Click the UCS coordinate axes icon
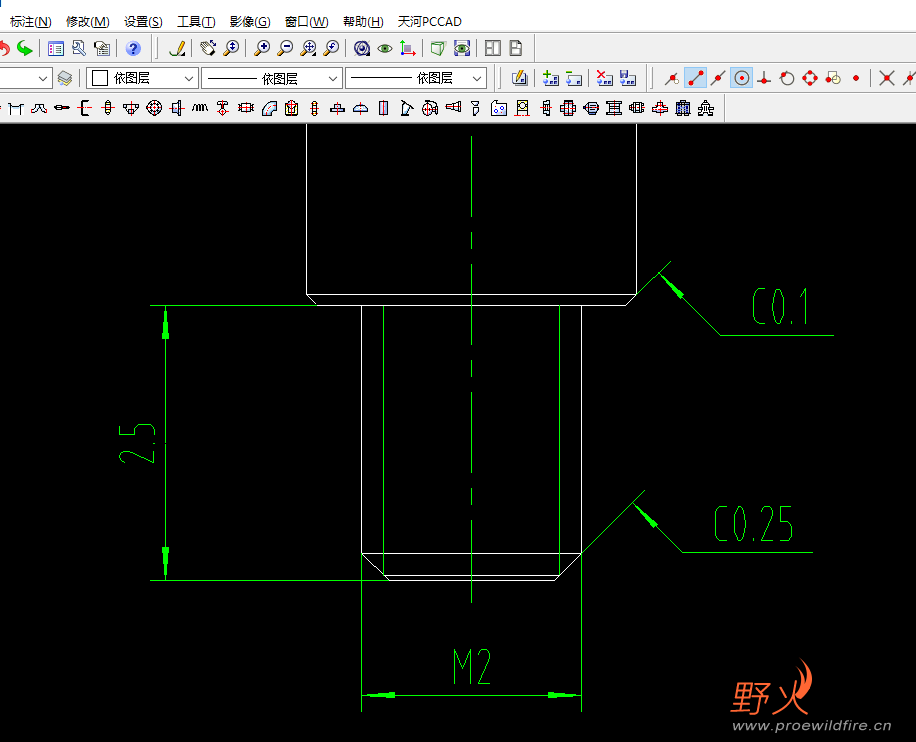 408,48
